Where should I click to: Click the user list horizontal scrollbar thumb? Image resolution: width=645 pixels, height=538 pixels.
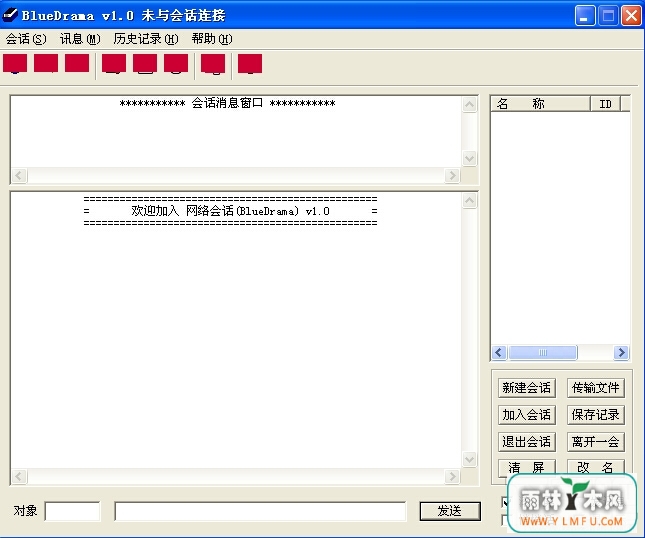click(543, 353)
